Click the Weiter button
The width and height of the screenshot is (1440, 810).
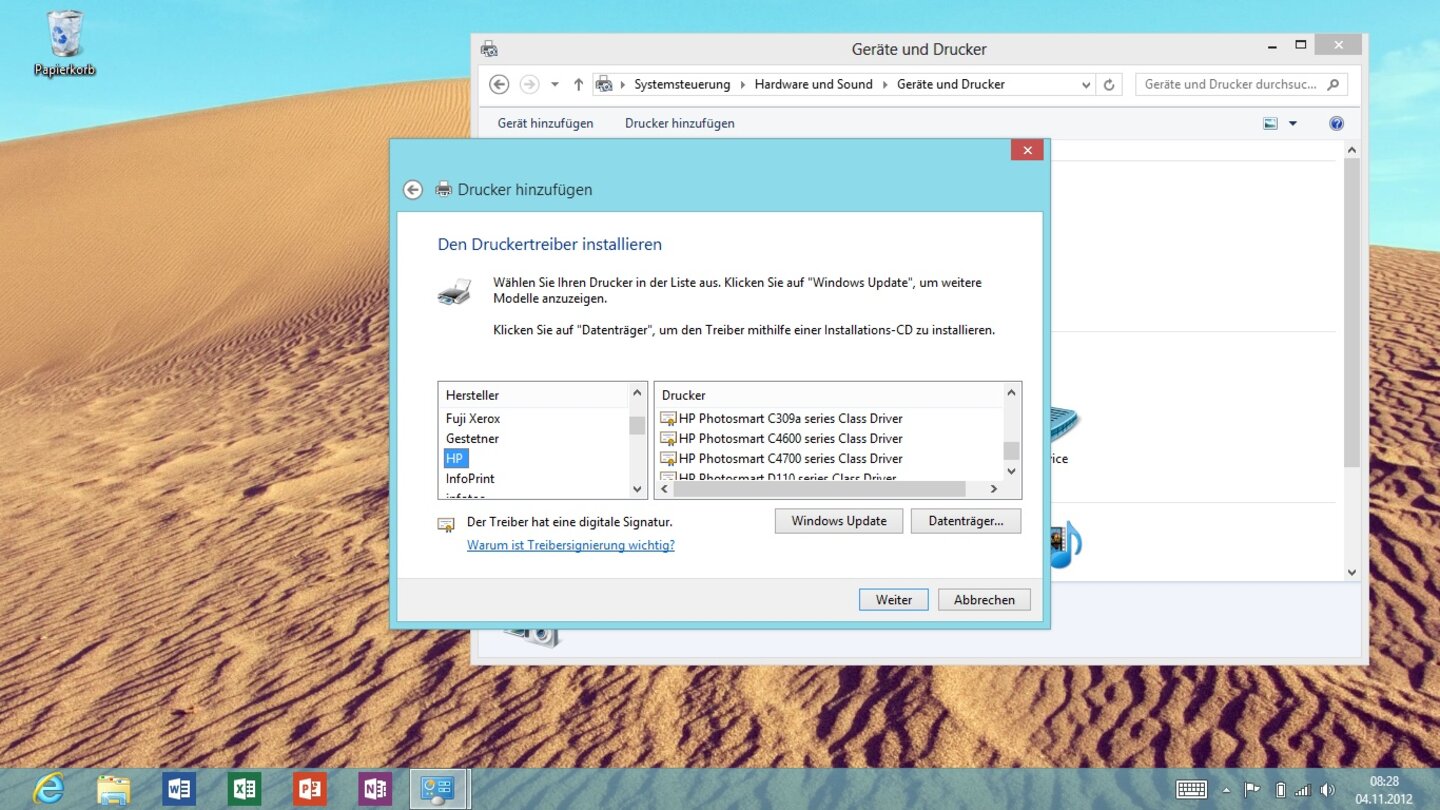tap(894, 600)
